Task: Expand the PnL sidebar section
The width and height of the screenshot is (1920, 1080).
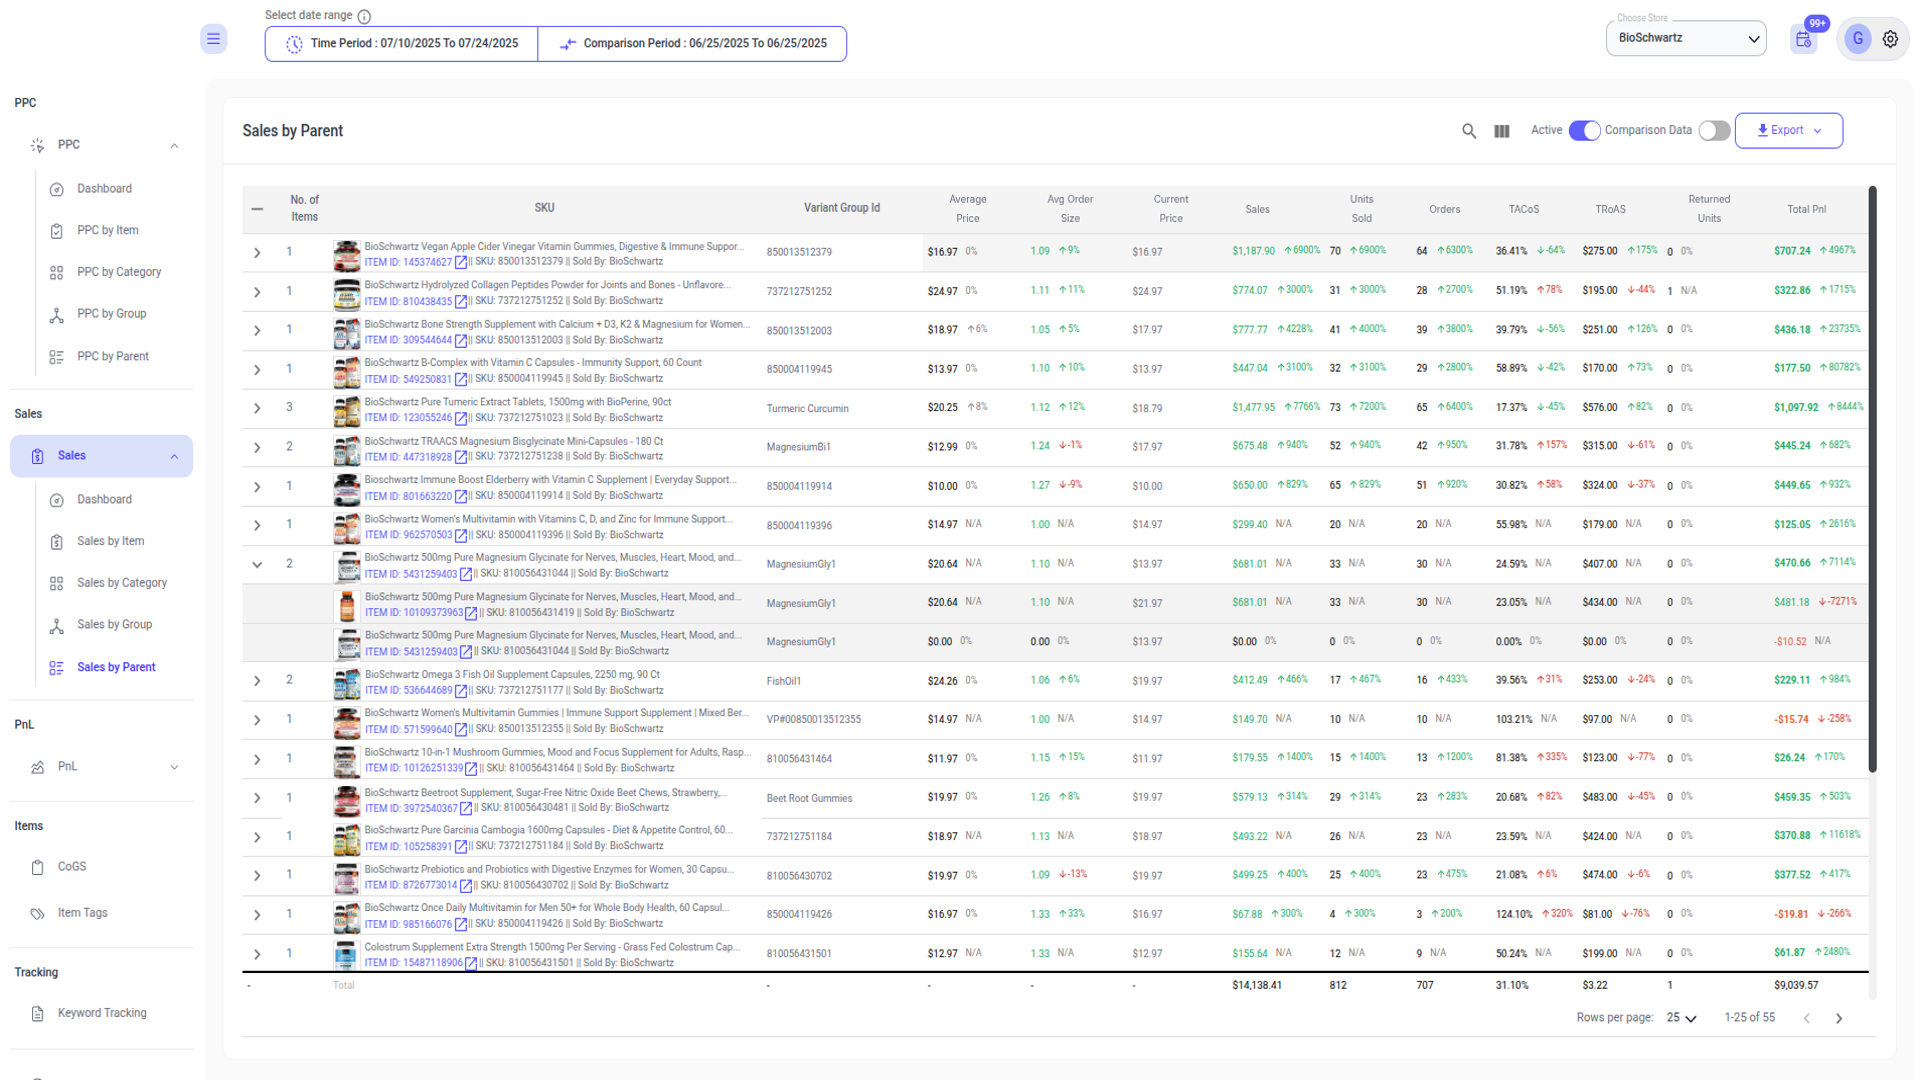Action: tap(174, 768)
